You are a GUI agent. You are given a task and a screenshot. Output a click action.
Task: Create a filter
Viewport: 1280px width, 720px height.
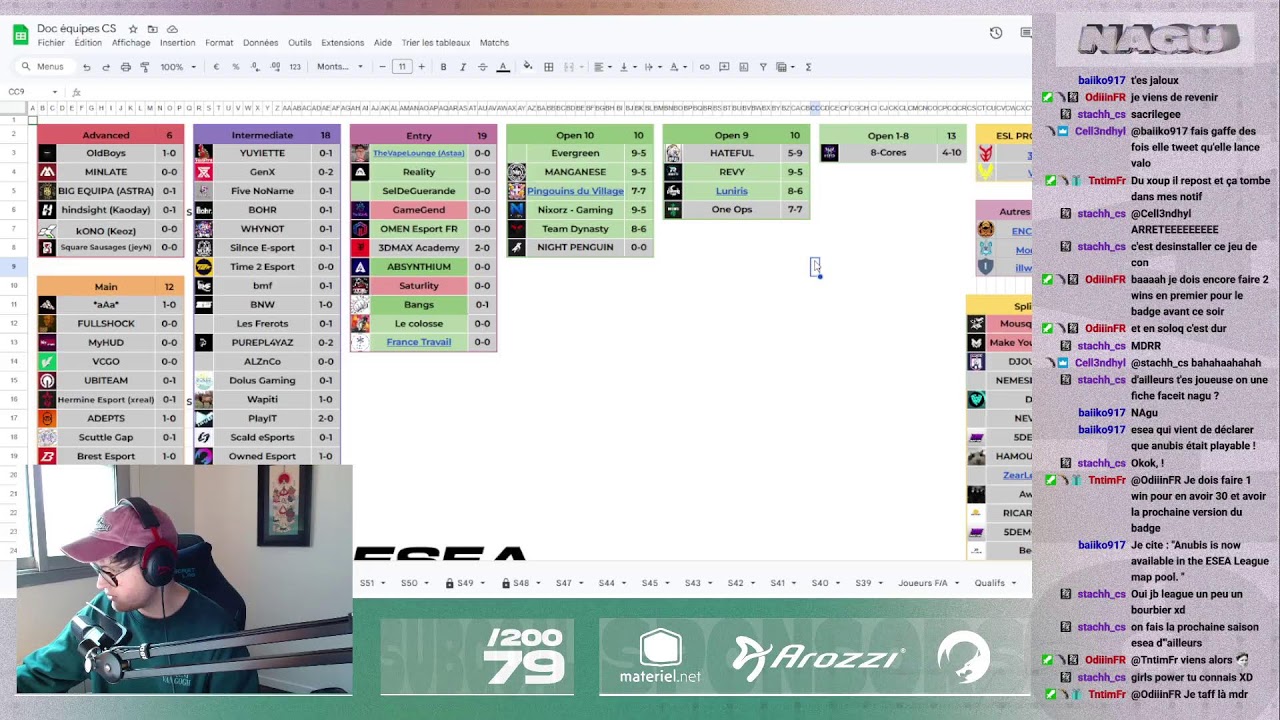[763, 67]
